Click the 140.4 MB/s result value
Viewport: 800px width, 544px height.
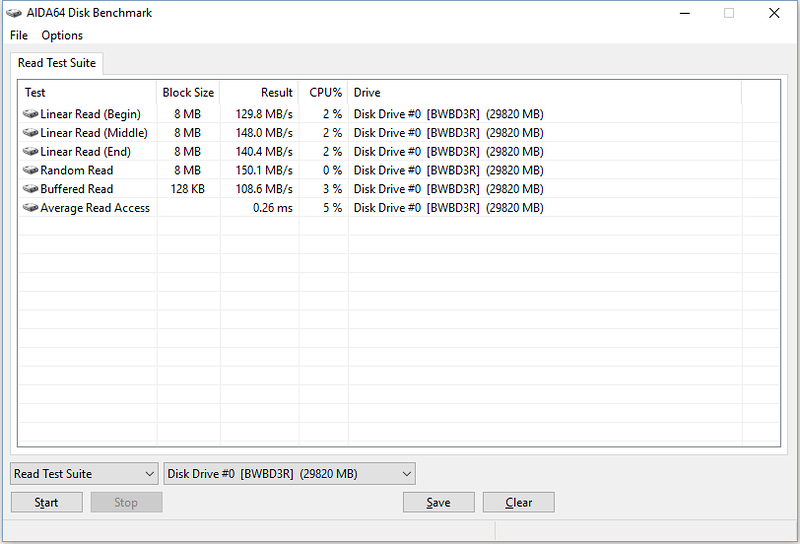coord(264,152)
